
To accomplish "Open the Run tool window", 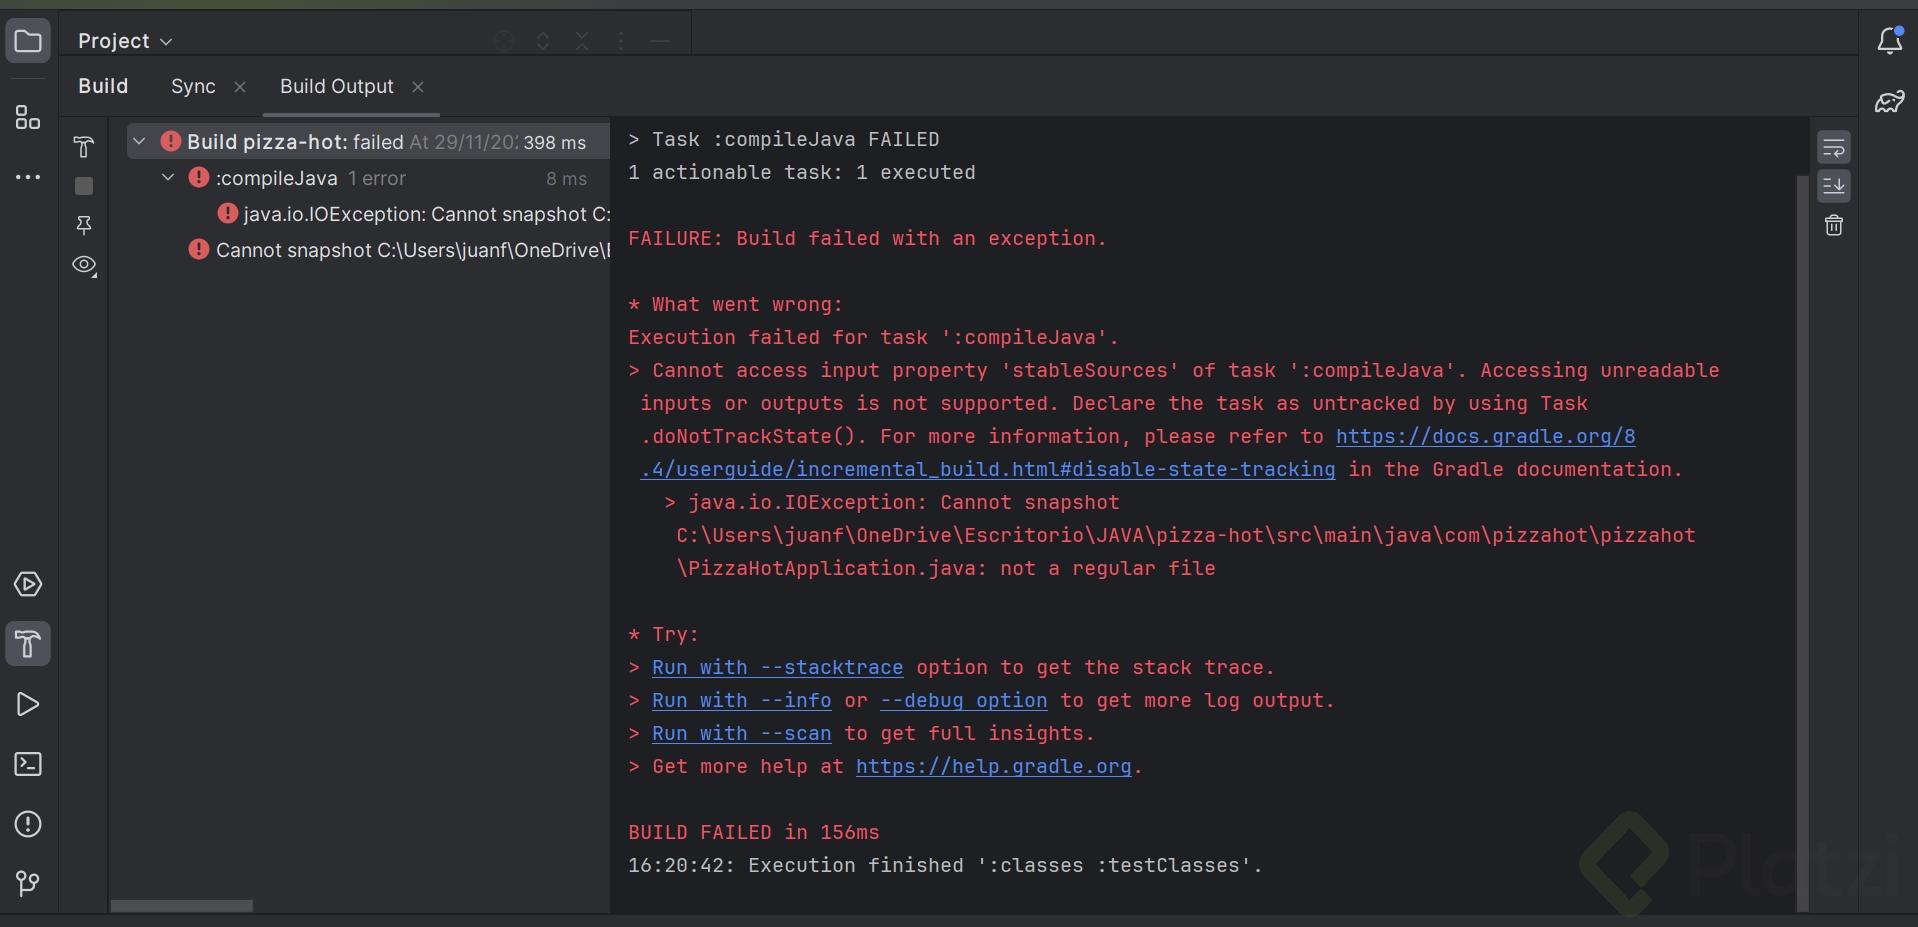I will 28,704.
